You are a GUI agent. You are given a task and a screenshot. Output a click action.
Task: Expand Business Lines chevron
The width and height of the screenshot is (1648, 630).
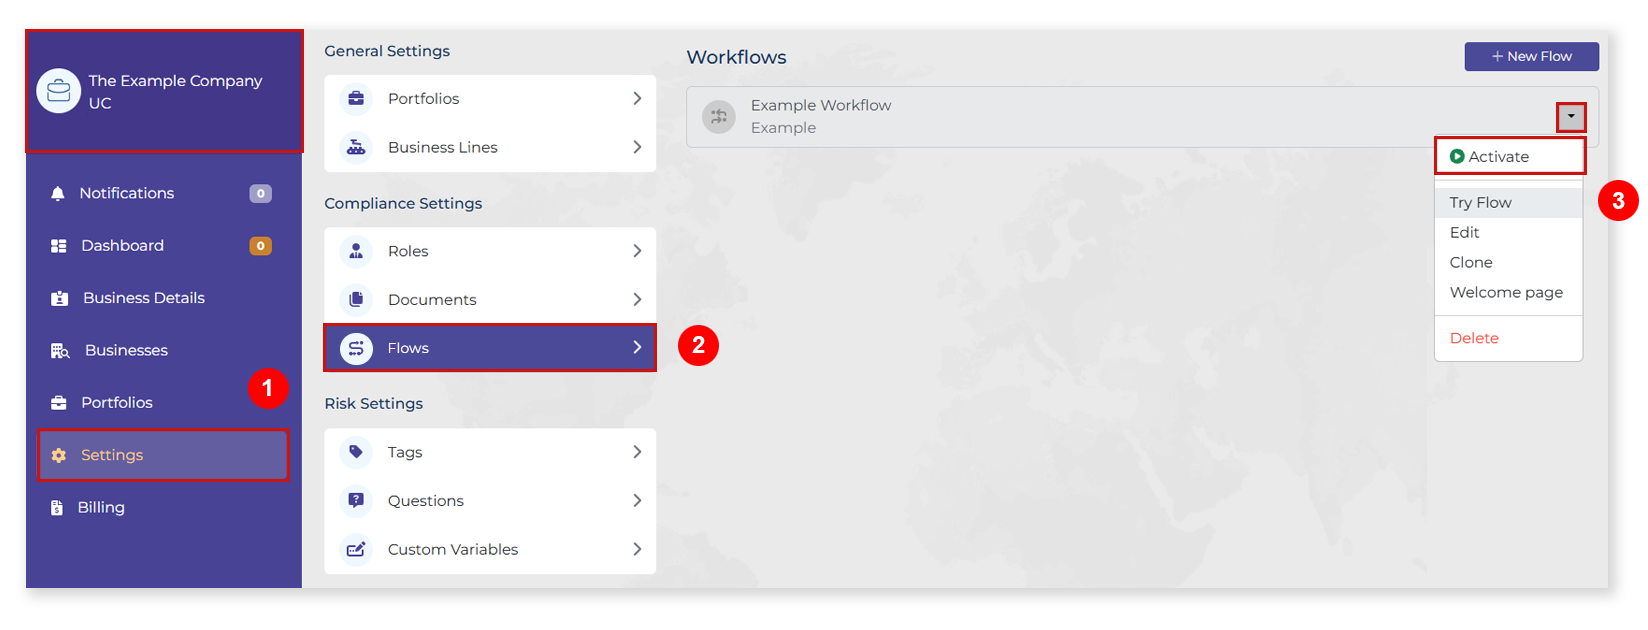pyautogui.click(x=637, y=147)
